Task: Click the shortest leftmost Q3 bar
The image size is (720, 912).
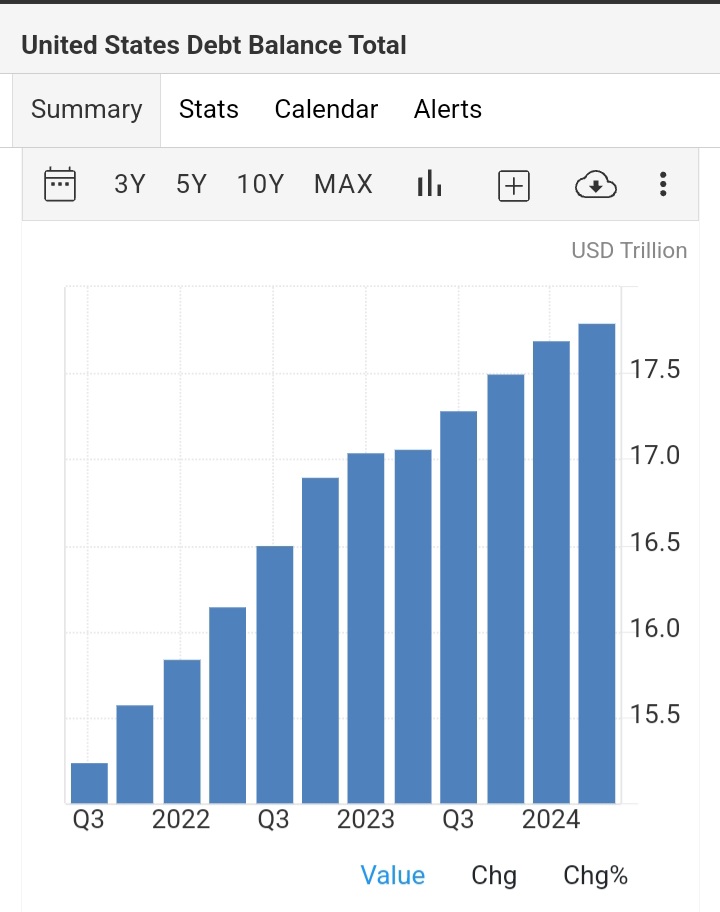Action: click(x=89, y=783)
